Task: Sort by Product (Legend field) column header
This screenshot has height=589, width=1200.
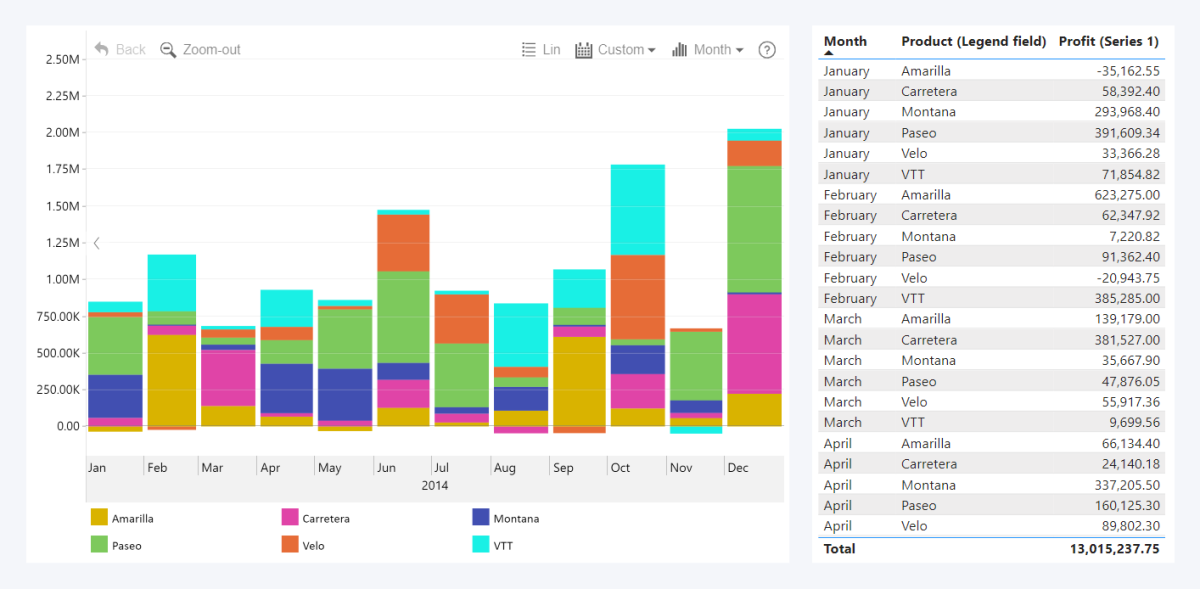Action: [x=973, y=41]
